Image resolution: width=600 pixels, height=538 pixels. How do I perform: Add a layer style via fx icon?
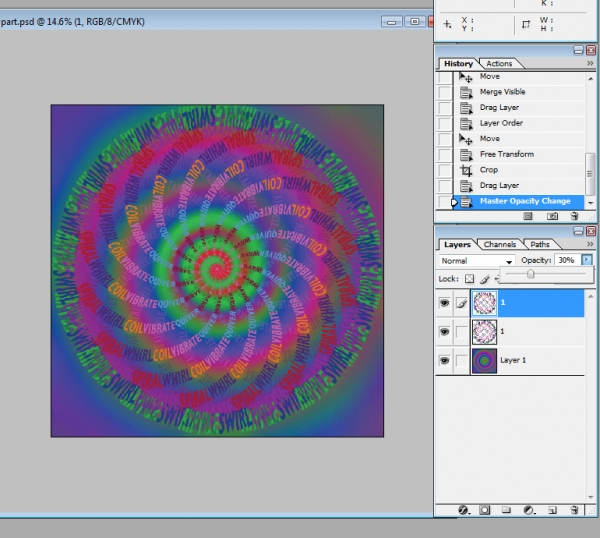coord(463,510)
